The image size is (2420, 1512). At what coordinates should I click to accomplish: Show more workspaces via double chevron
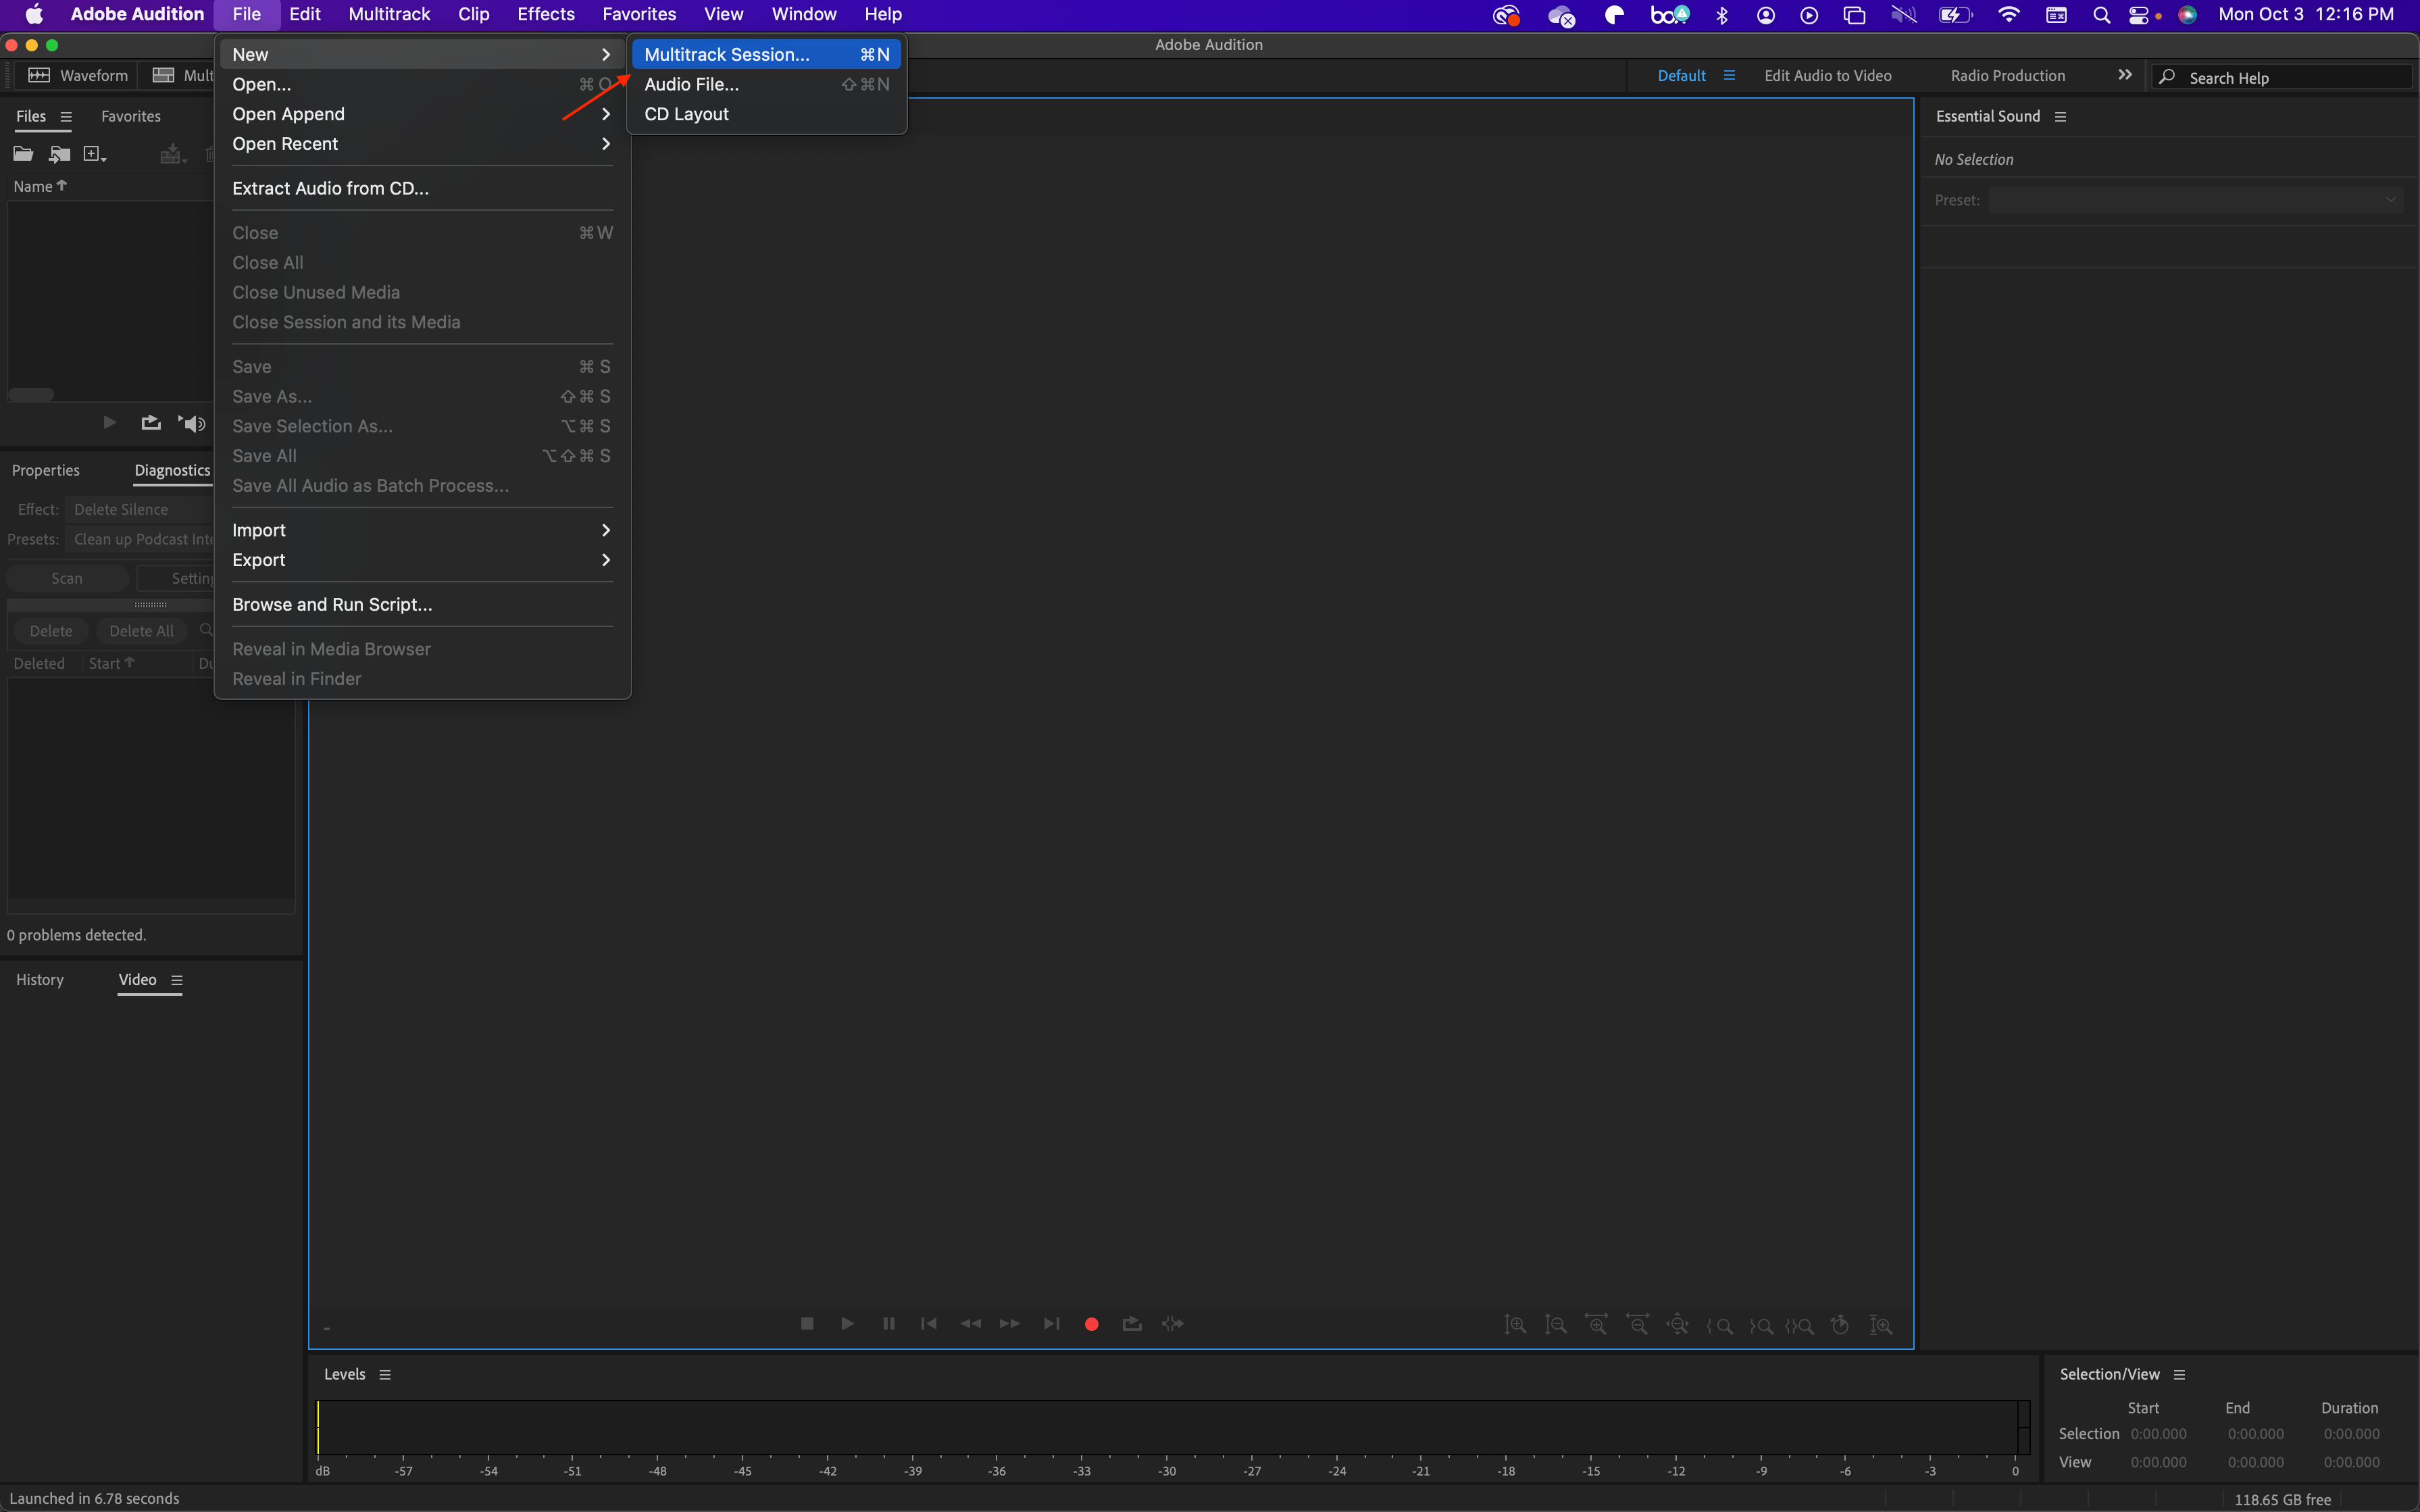pos(2124,76)
